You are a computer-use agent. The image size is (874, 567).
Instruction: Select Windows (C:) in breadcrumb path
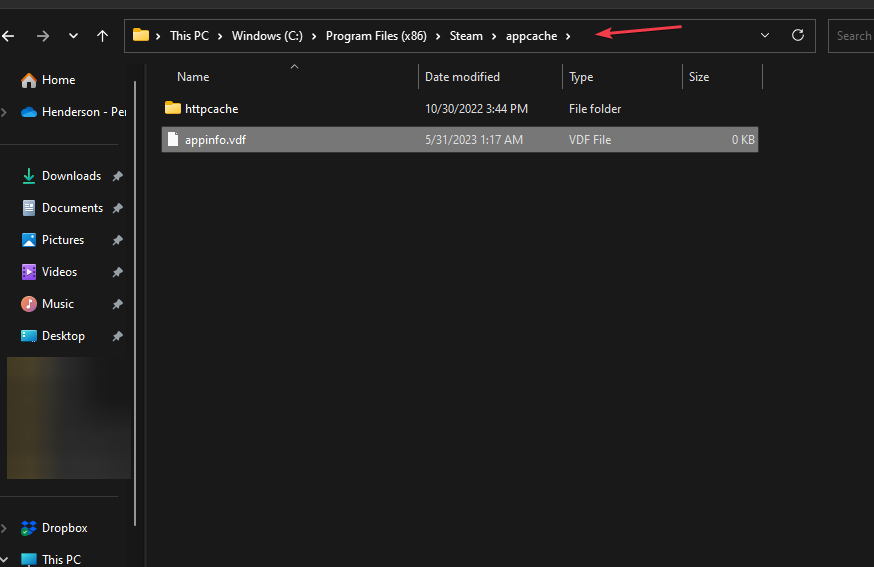[x=267, y=36]
